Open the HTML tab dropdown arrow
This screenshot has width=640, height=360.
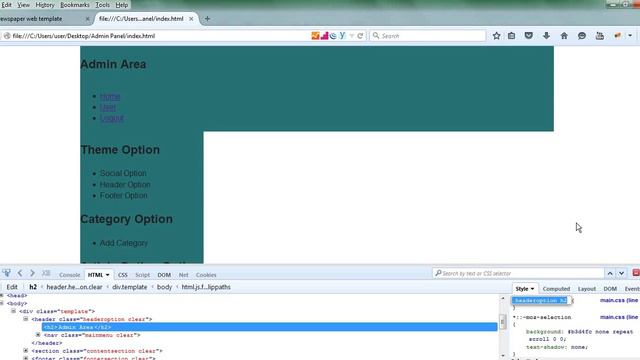pyautogui.click(x=107, y=275)
